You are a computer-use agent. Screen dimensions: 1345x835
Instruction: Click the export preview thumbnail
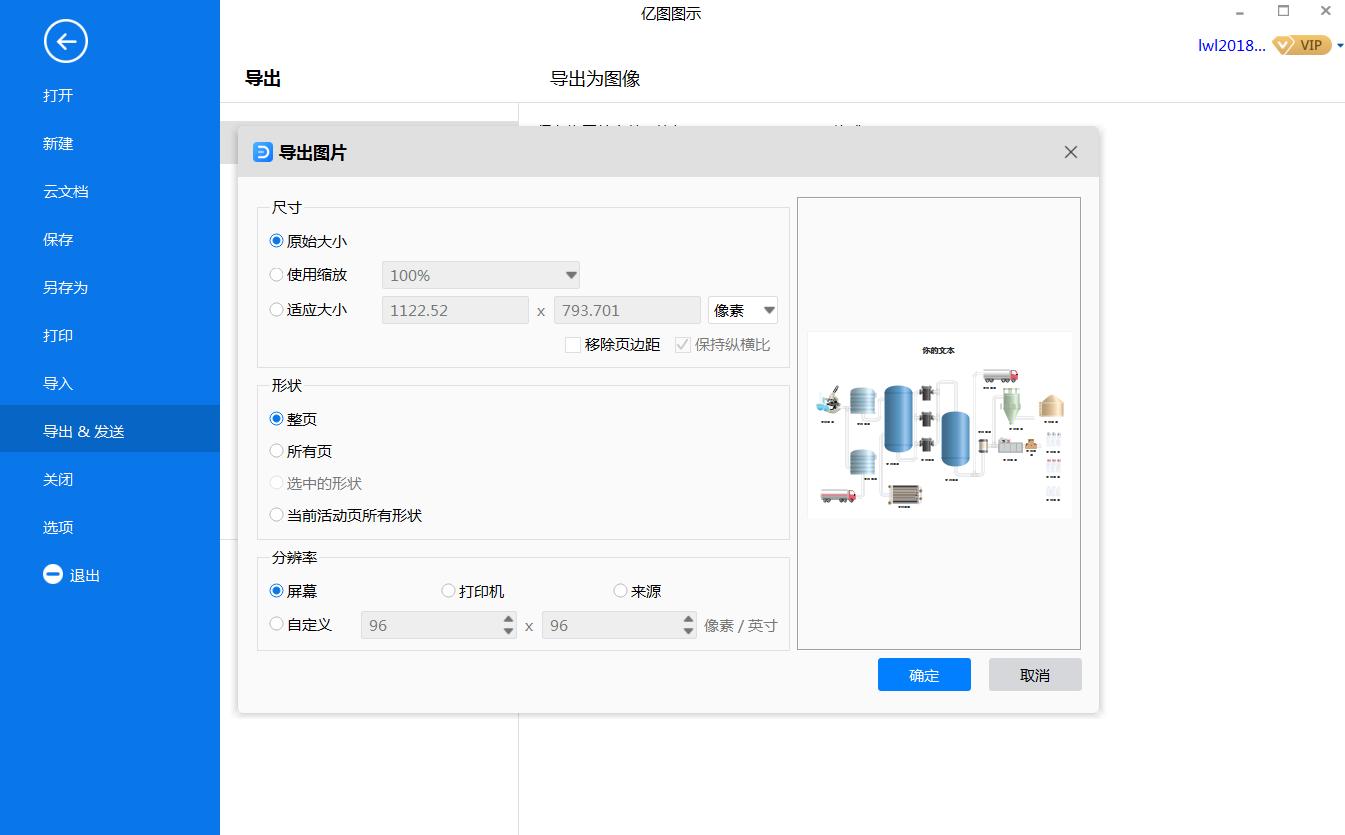tap(938, 424)
